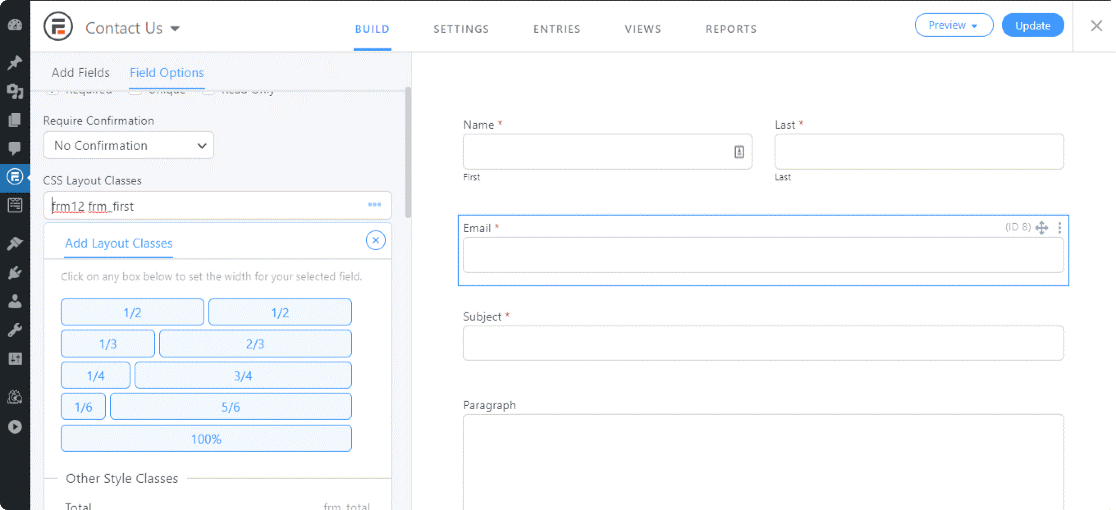
Task: Set field width with first 1/2 box
Action: pyautogui.click(x=132, y=312)
